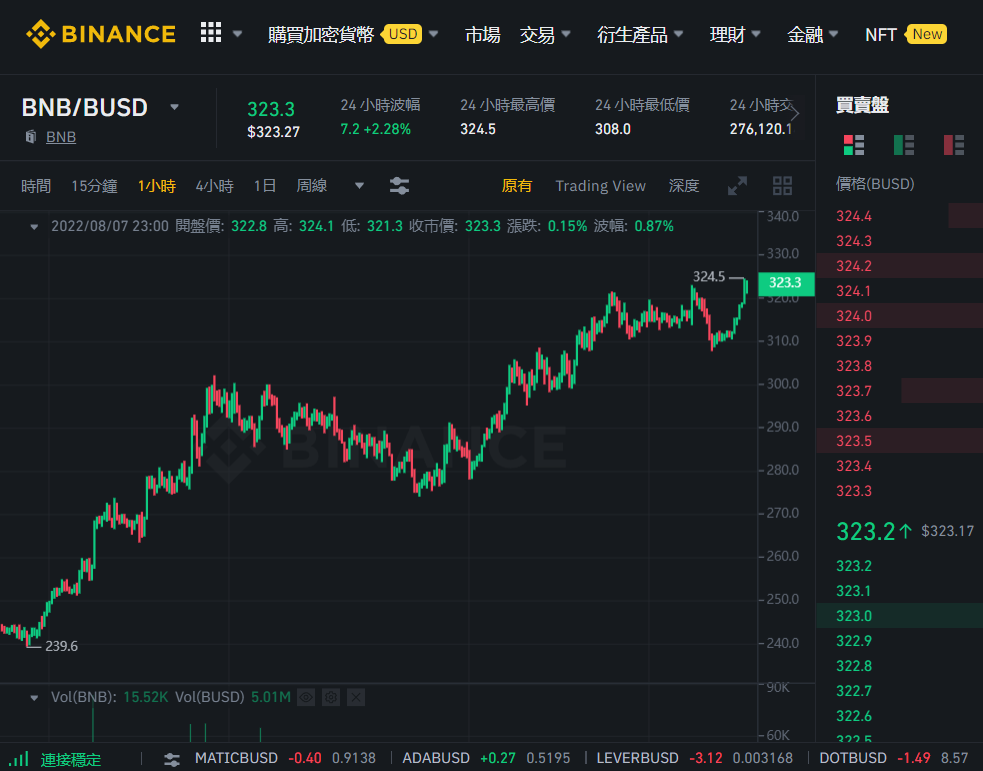983x771 pixels.
Task: Click the USD currency badge
Action: click(x=402, y=34)
